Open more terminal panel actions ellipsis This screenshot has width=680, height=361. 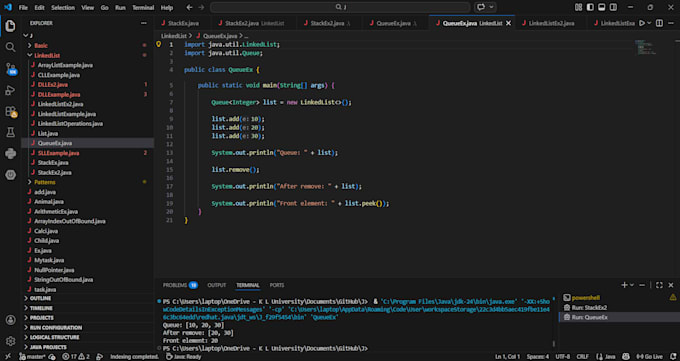[x=642, y=285]
